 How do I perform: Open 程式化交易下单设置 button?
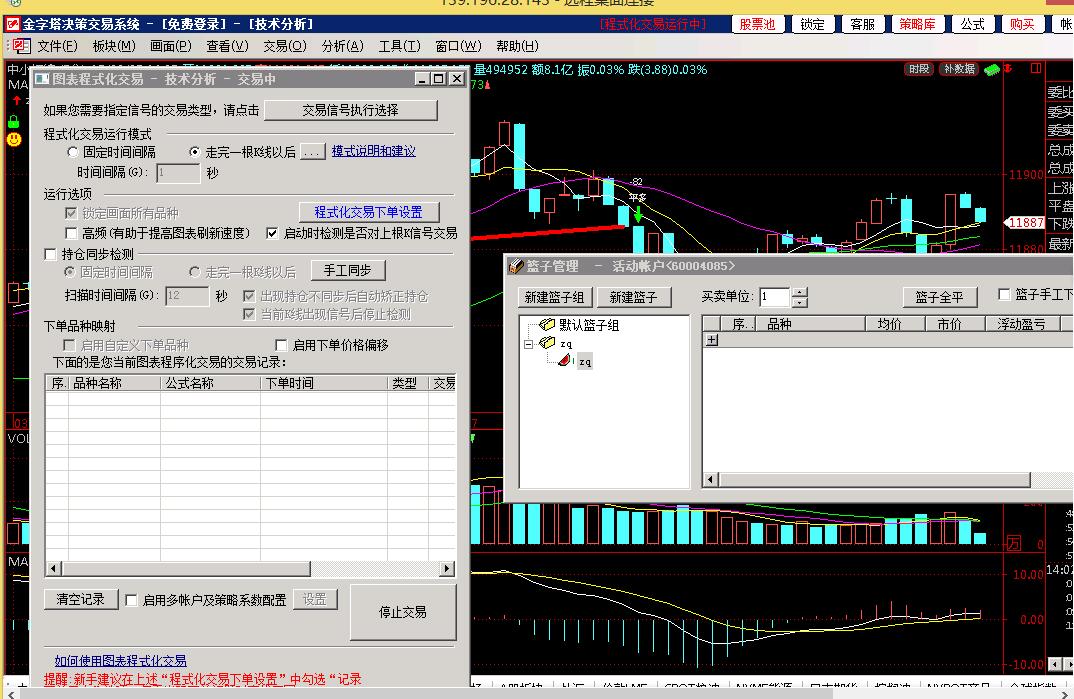pos(369,212)
